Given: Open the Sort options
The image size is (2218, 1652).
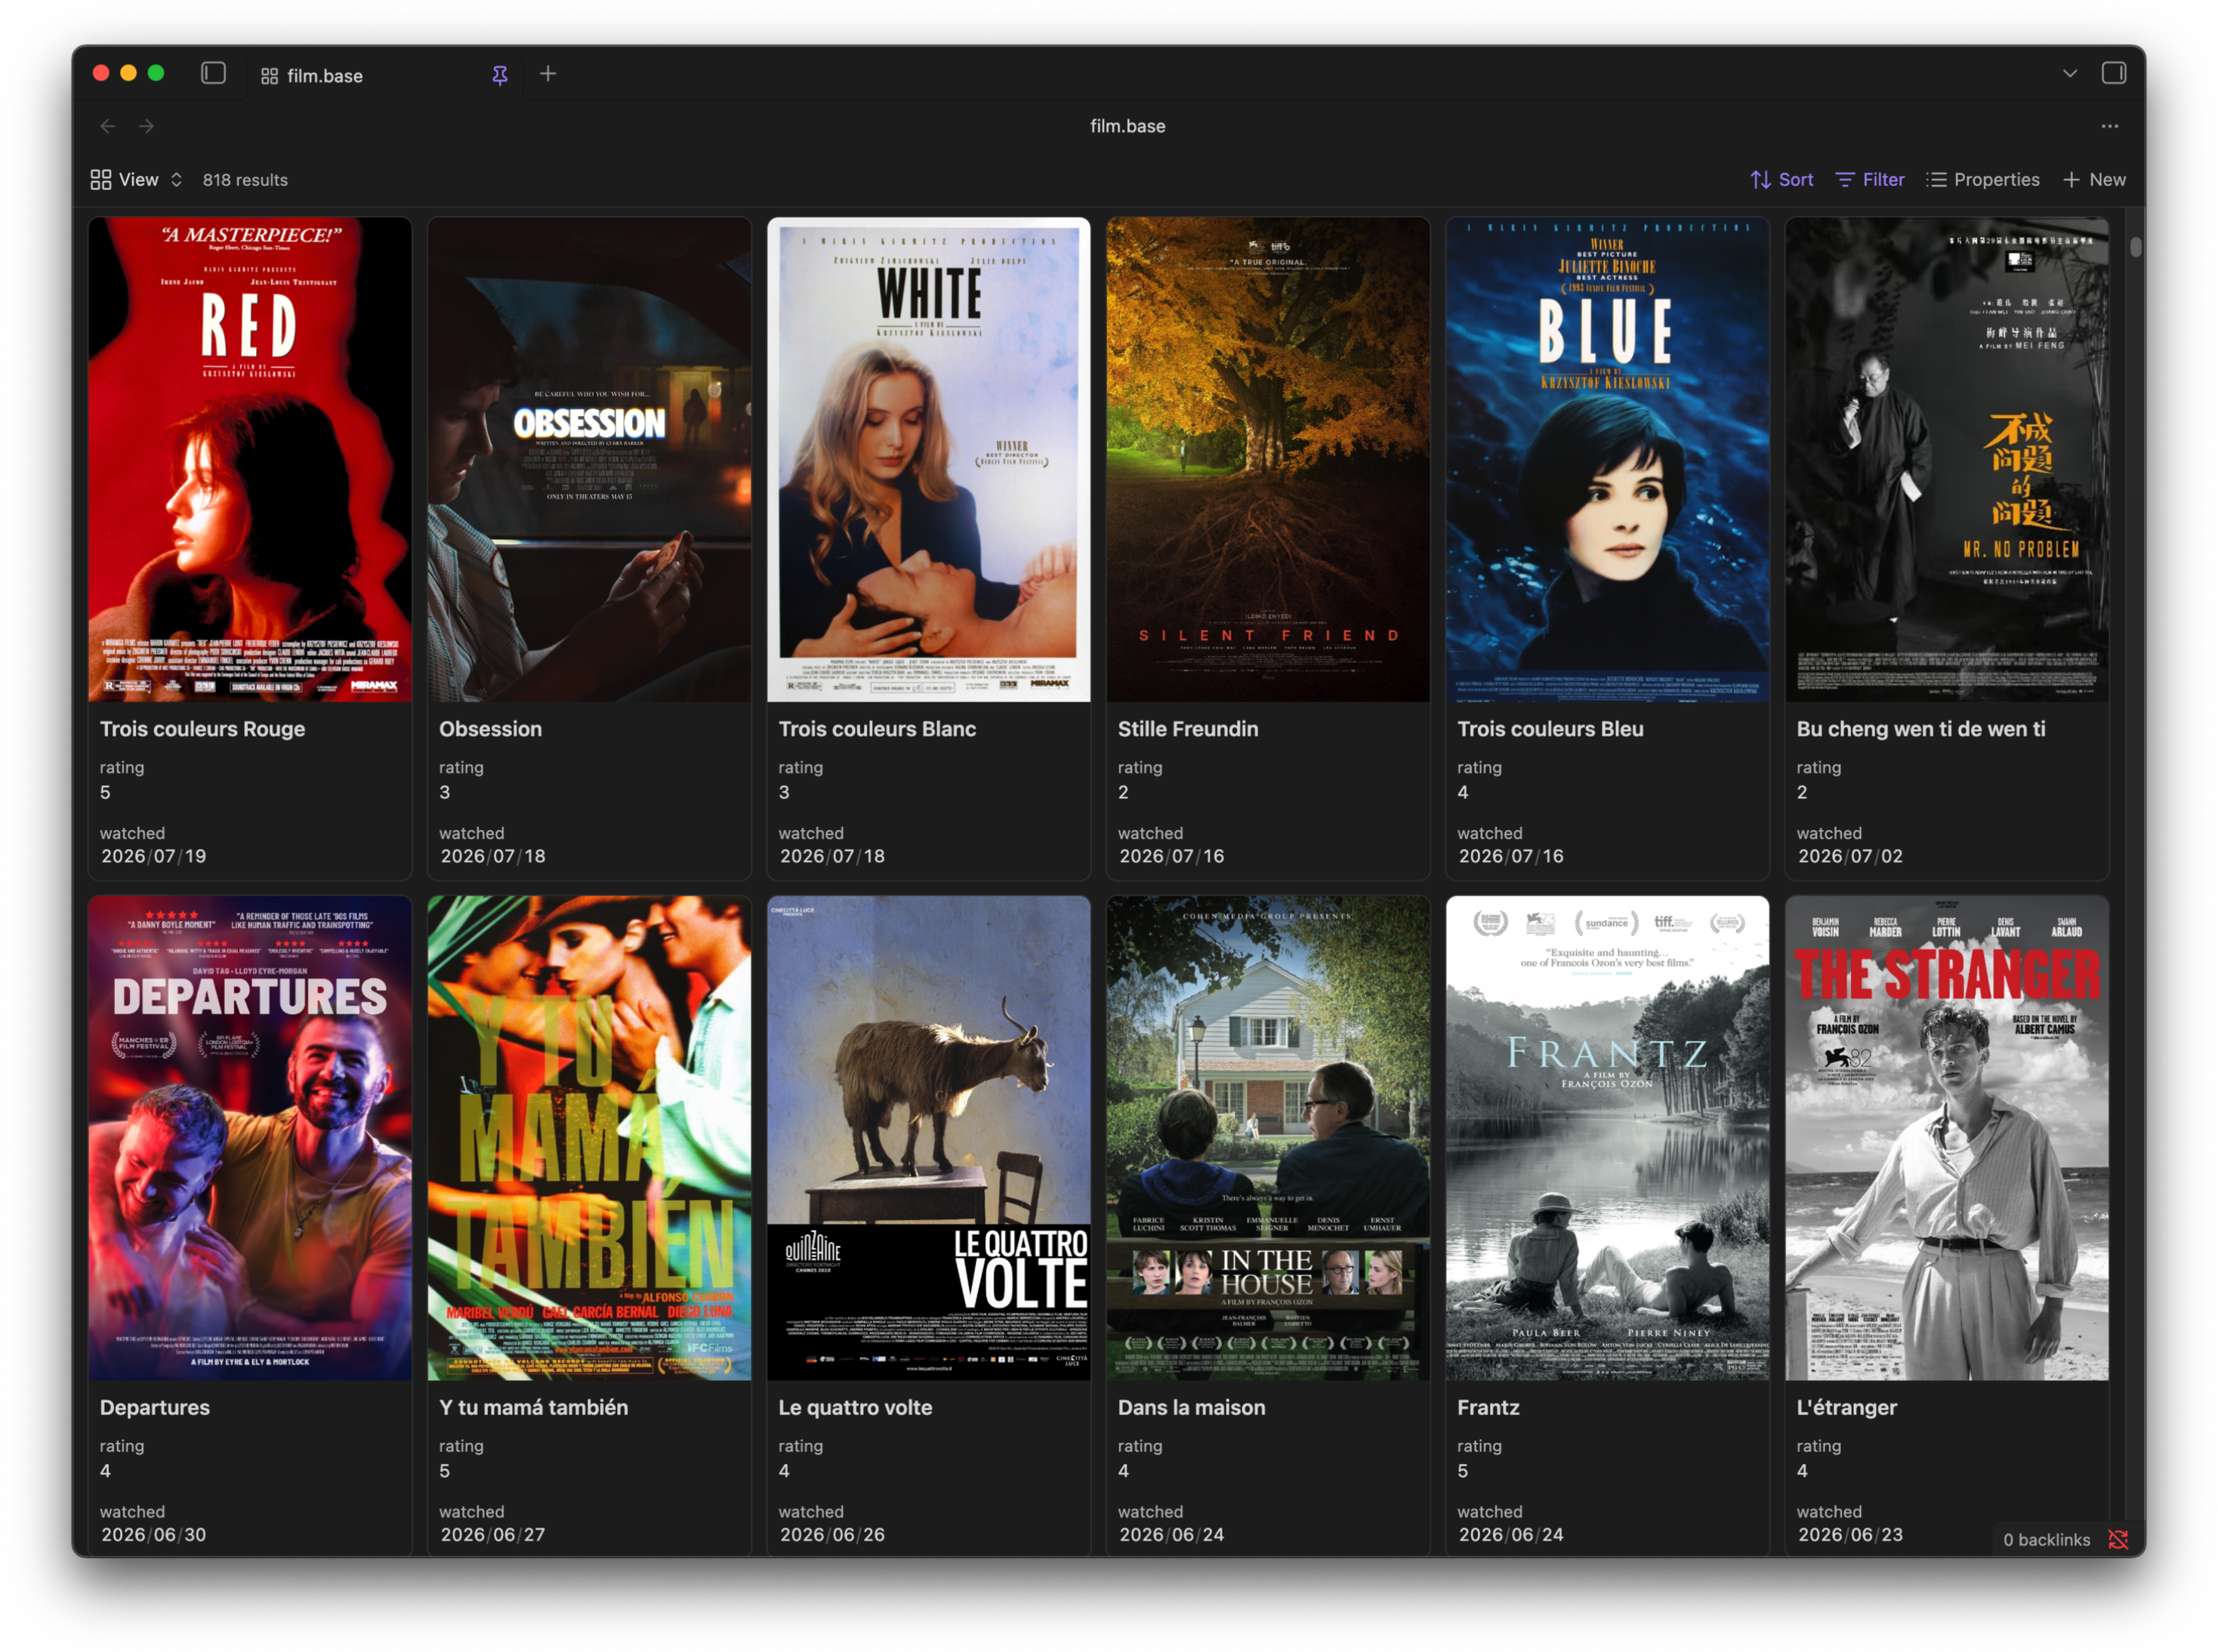Looking at the screenshot, I should (x=1781, y=180).
